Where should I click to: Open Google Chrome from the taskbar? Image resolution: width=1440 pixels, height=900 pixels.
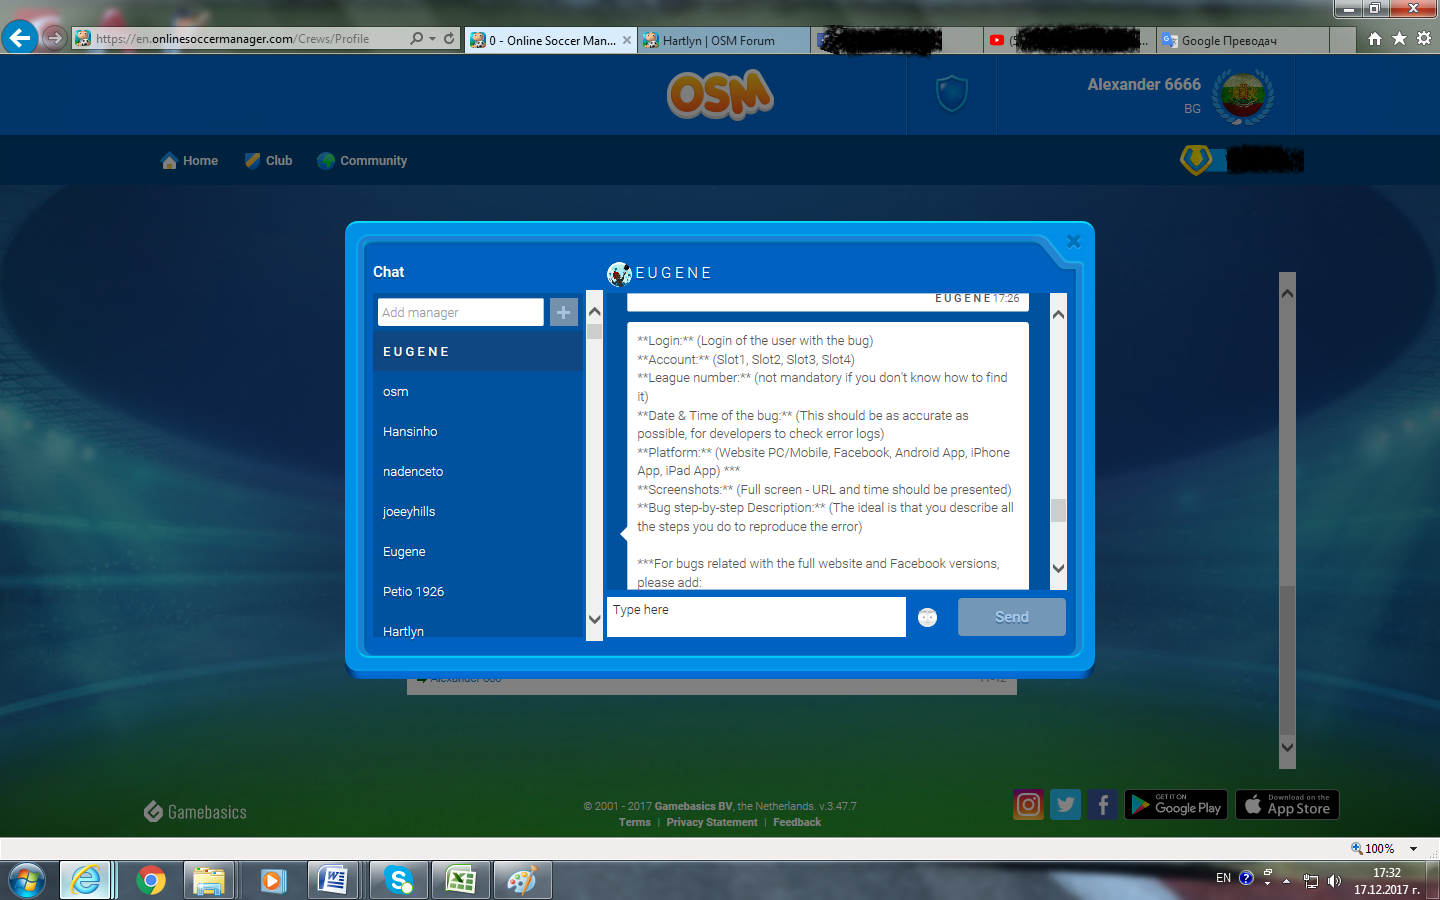point(151,880)
